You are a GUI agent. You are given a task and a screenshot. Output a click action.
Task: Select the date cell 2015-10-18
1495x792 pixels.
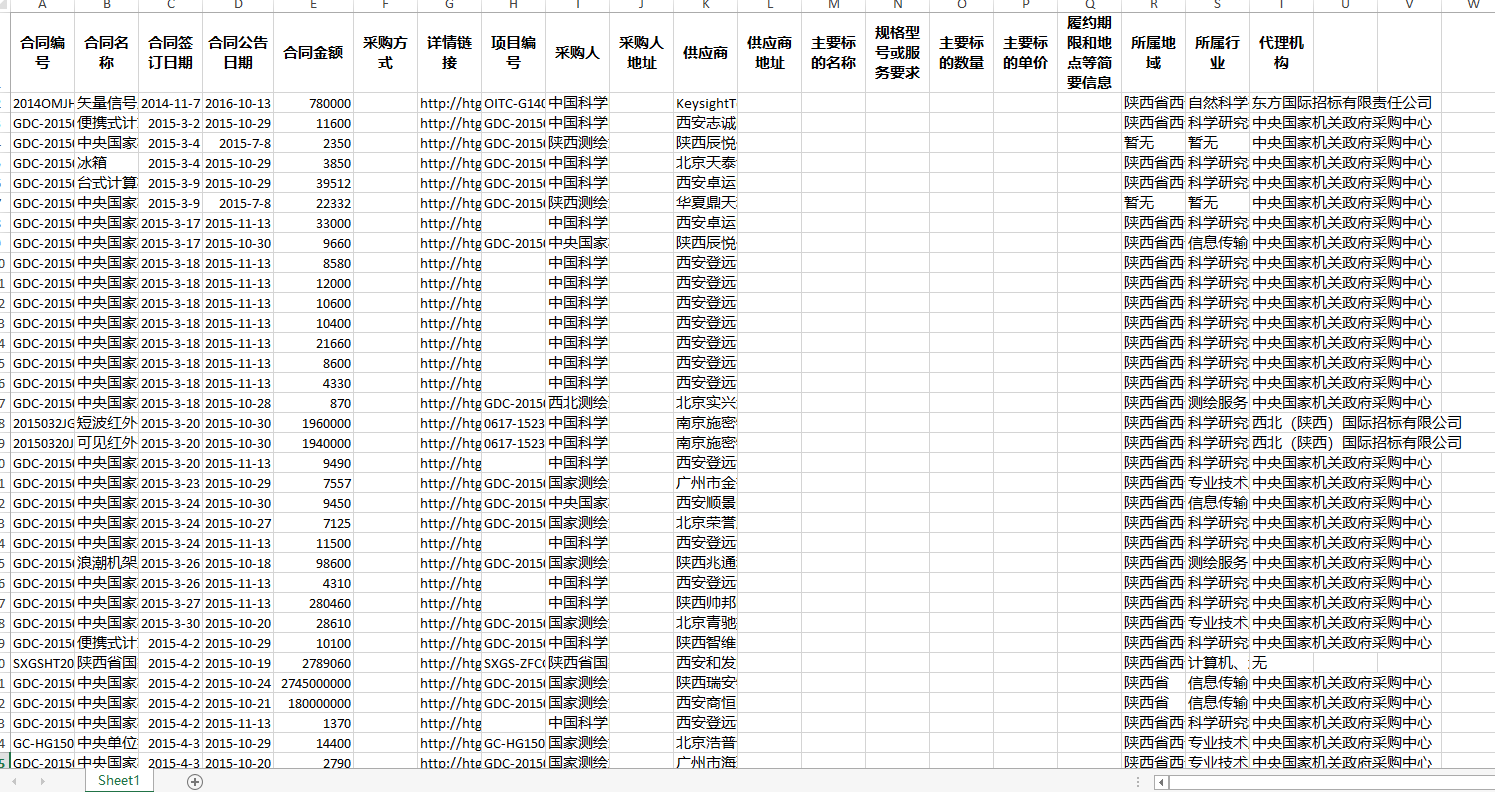(238, 563)
